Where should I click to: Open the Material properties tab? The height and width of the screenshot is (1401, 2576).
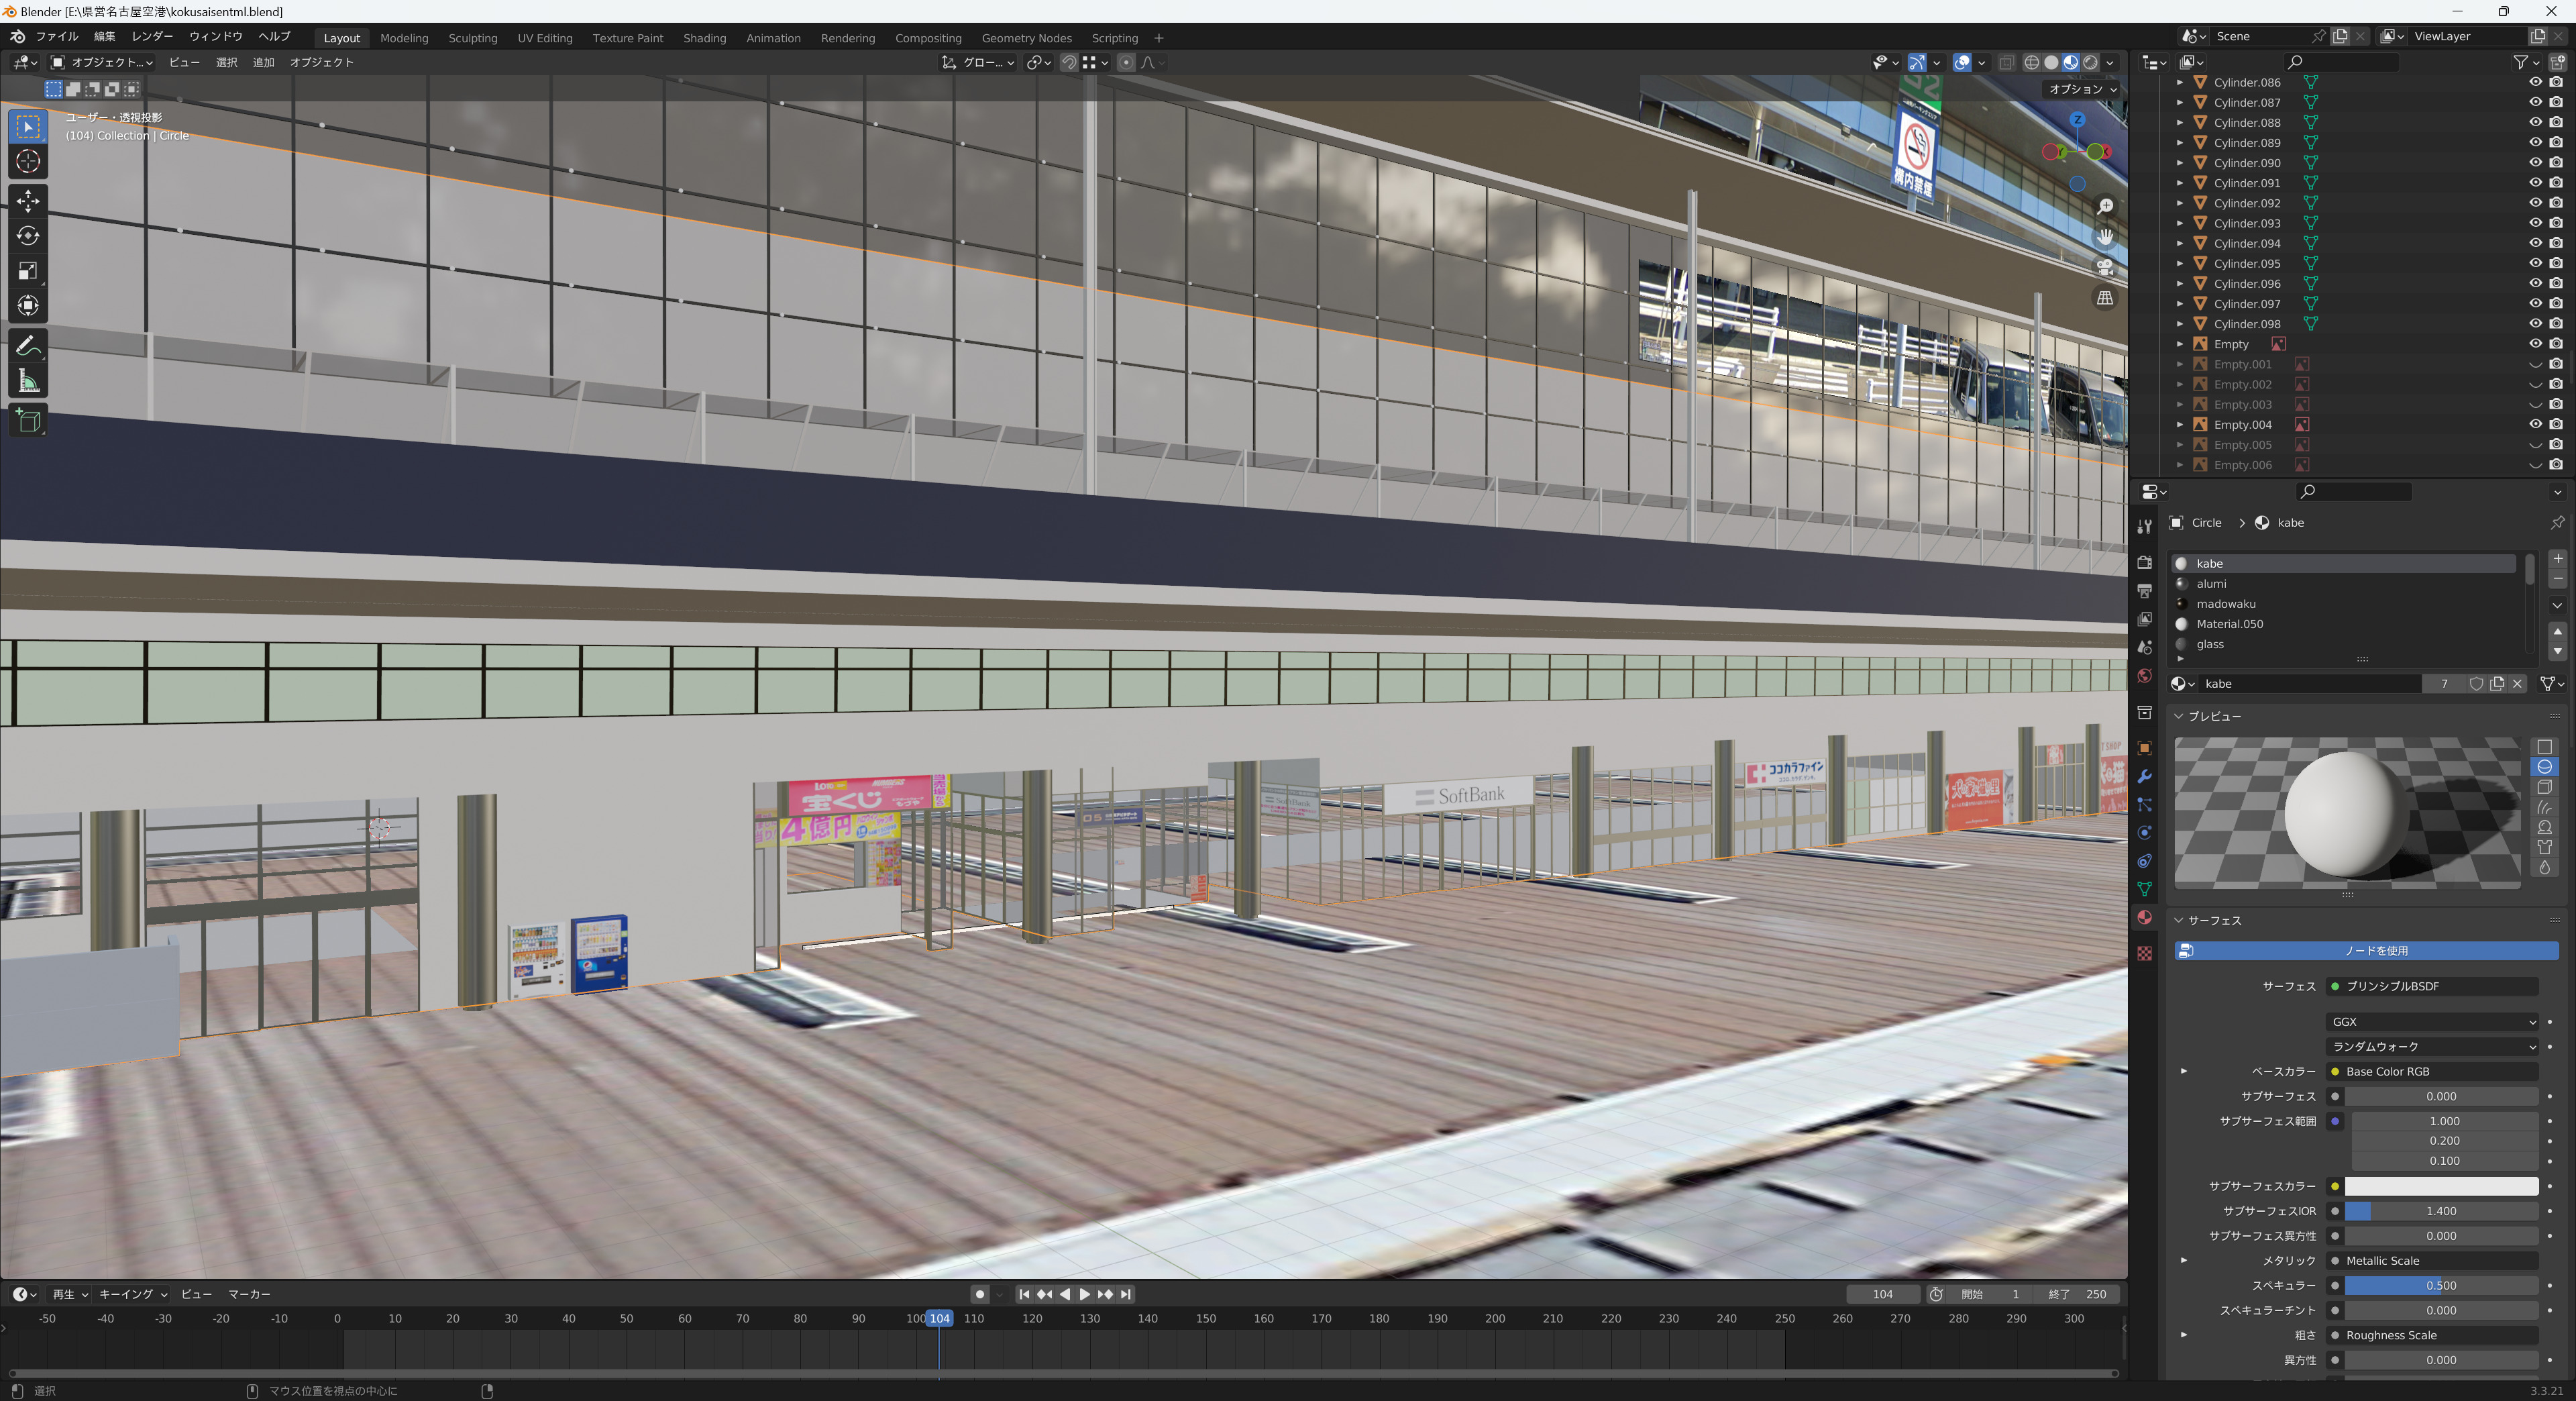tap(2144, 918)
